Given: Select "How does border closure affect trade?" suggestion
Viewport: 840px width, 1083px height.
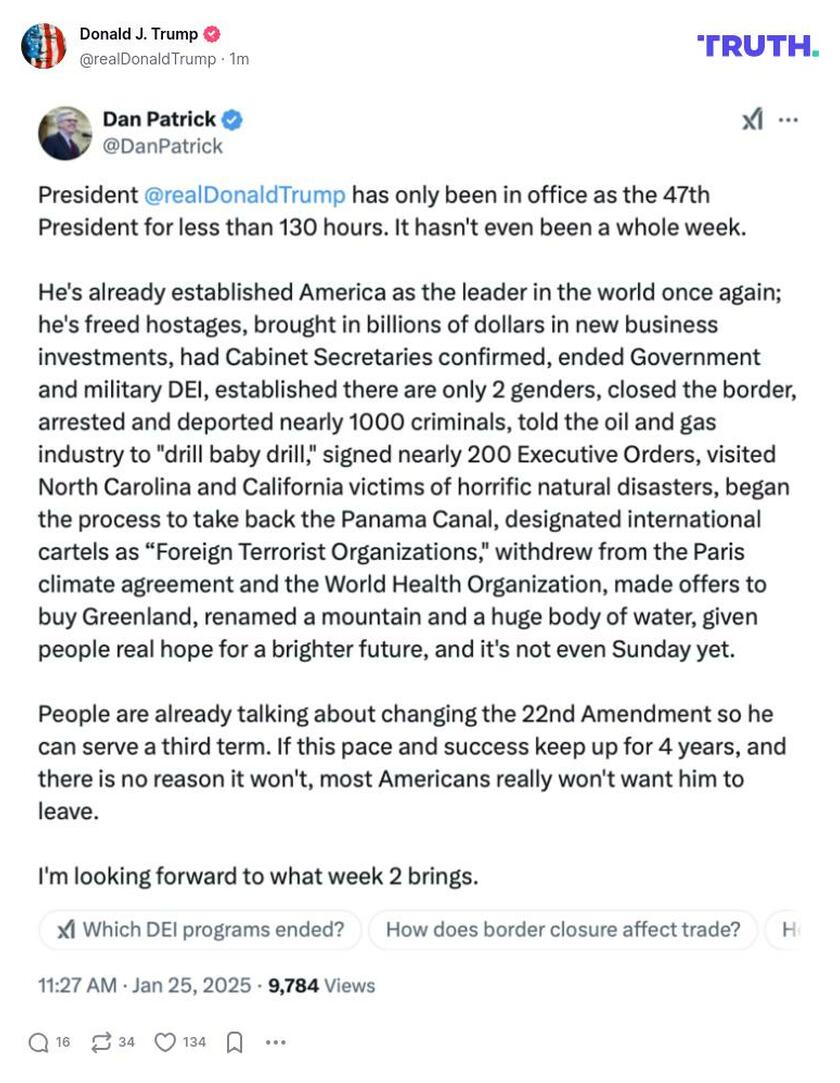Looking at the screenshot, I should [563, 930].
